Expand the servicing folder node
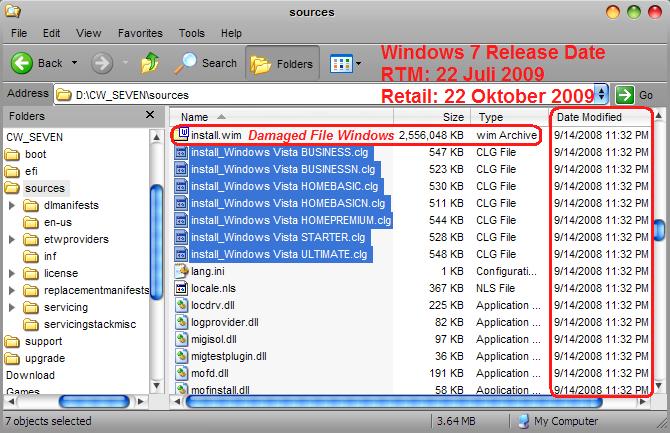The image size is (670, 433). click(x=12, y=307)
